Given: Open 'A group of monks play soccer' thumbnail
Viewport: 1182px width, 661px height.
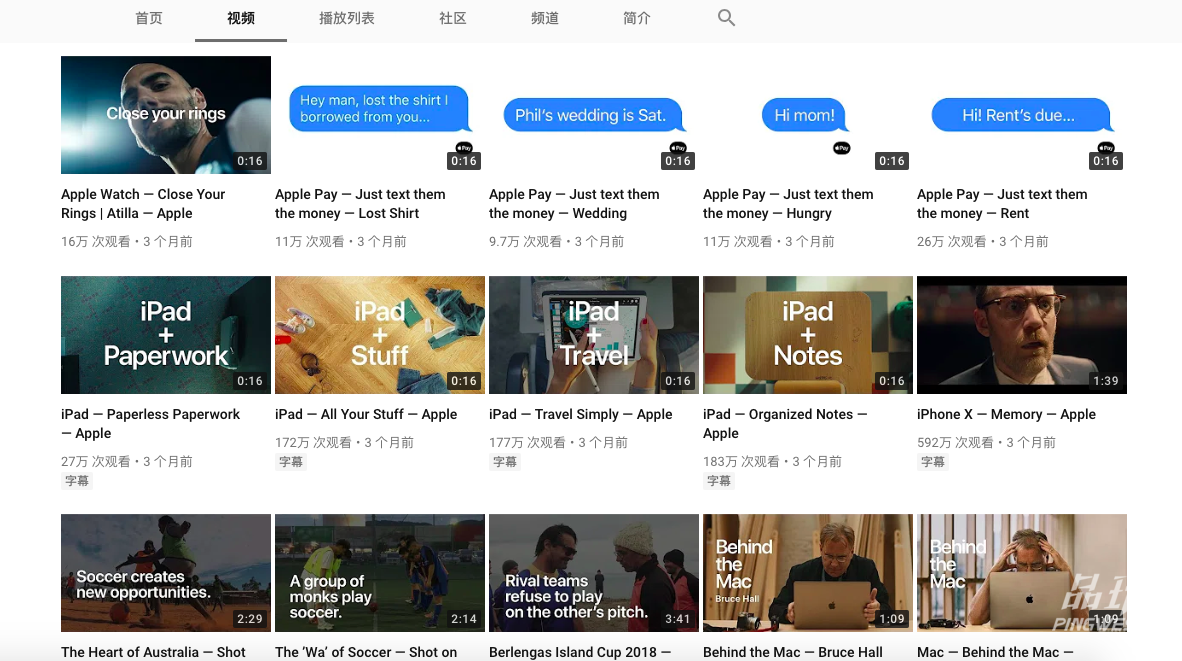Looking at the screenshot, I should (379, 573).
